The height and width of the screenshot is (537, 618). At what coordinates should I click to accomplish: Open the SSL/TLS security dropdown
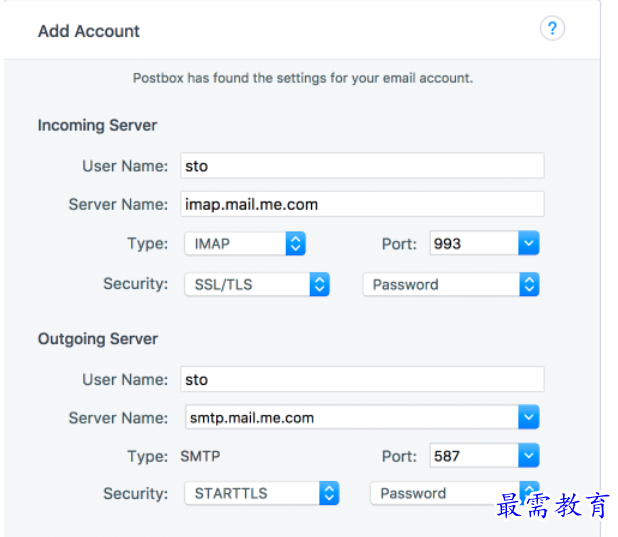tap(257, 284)
